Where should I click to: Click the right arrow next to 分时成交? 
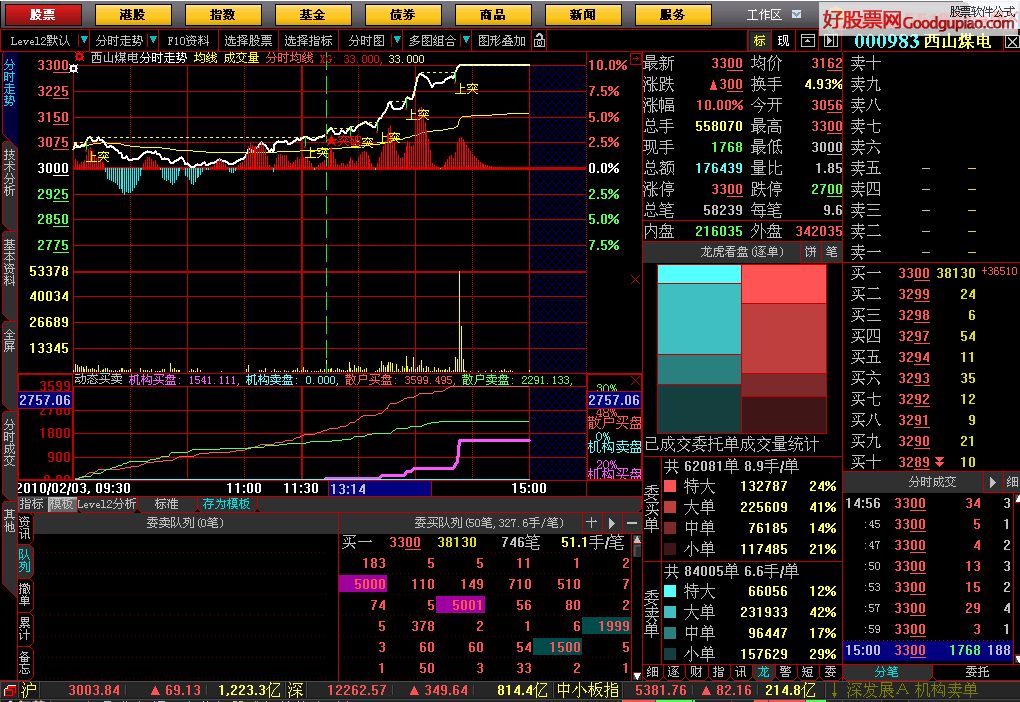(x=993, y=482)
